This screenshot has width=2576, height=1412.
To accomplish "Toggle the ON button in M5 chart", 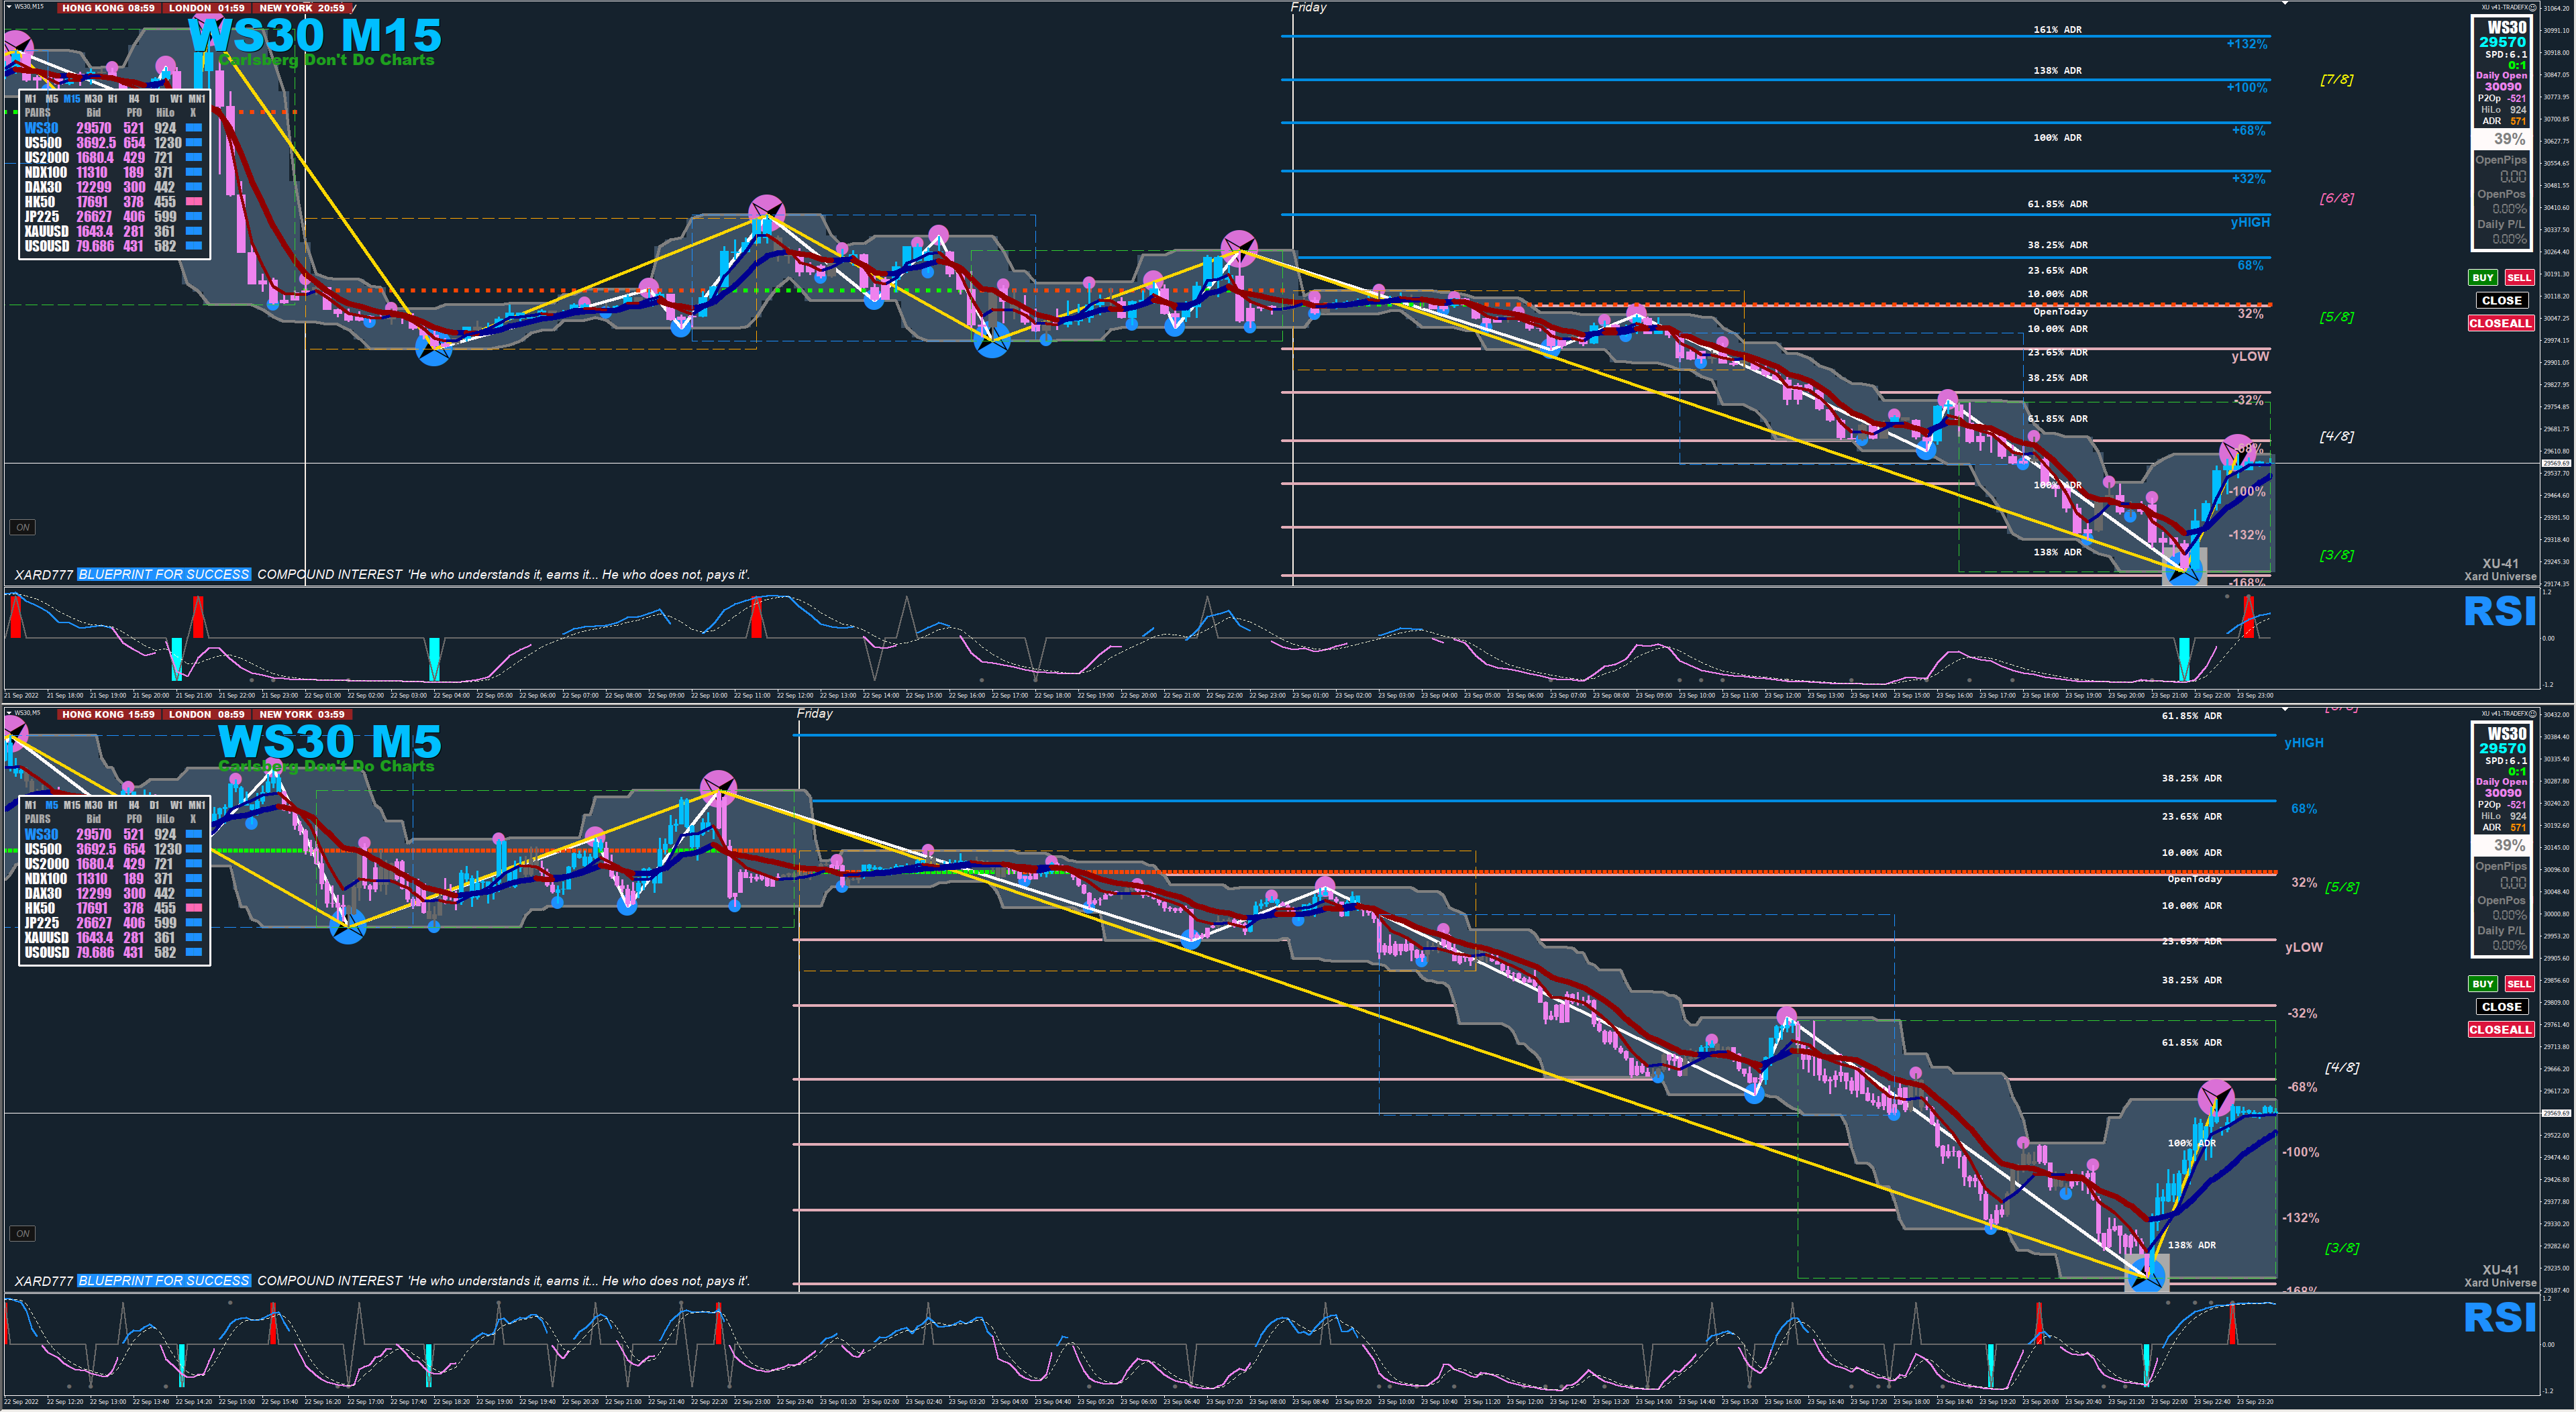I will pos(22,1233).
